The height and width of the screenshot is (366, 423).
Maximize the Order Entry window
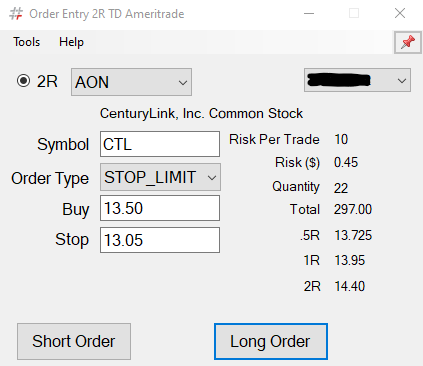354,14
